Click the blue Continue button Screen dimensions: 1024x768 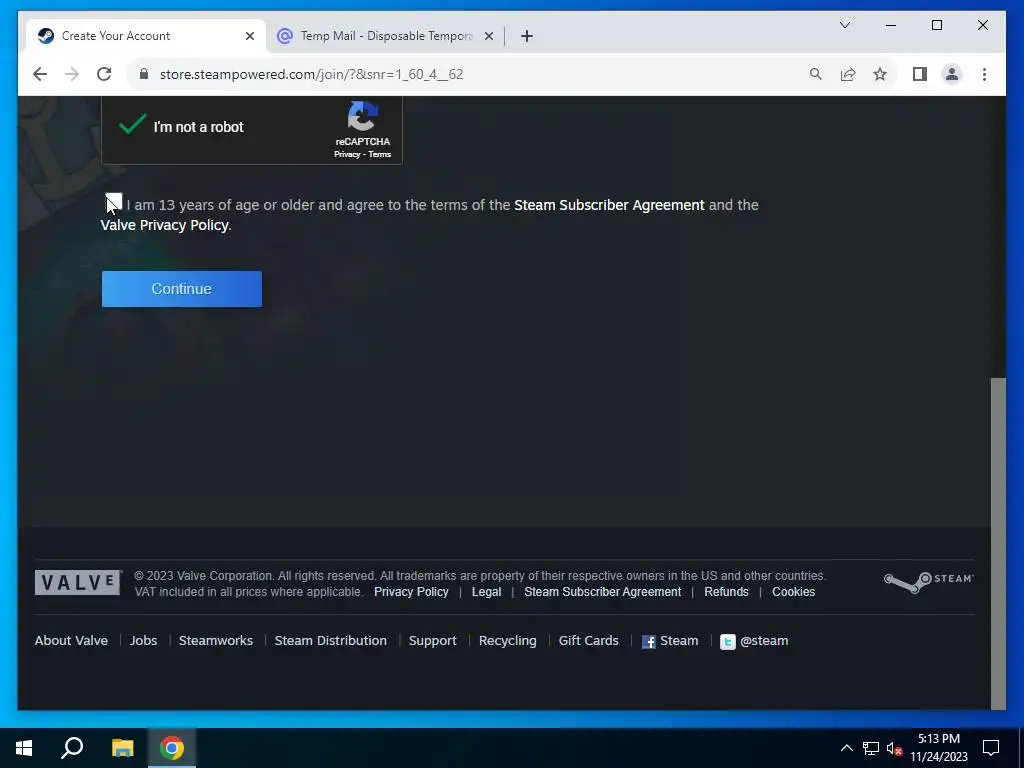182,289
